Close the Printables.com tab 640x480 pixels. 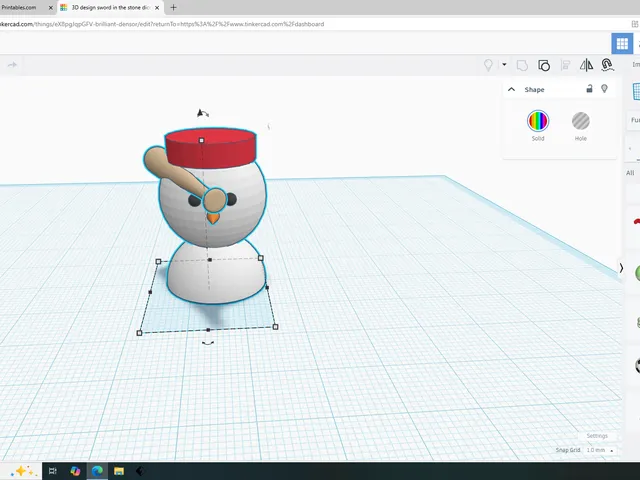click(51, 7)
